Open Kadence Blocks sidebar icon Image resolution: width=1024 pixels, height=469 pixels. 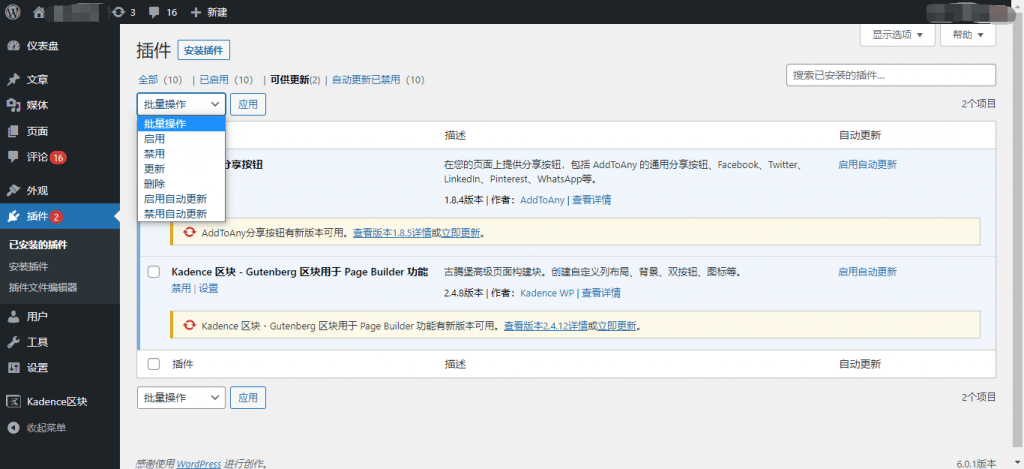point(13,402)
